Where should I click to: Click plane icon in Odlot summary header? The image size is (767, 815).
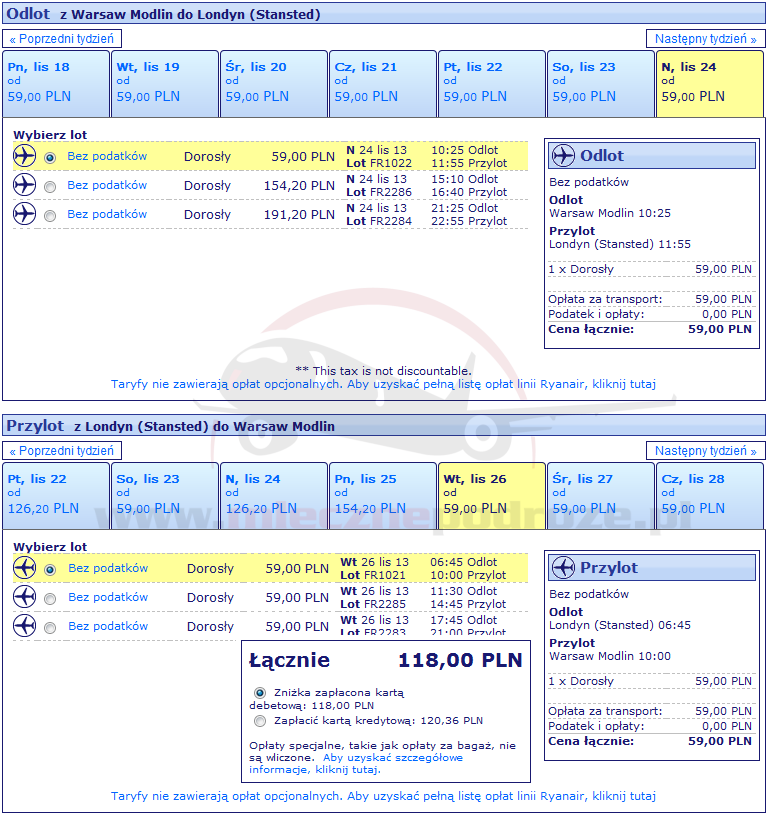563,156
